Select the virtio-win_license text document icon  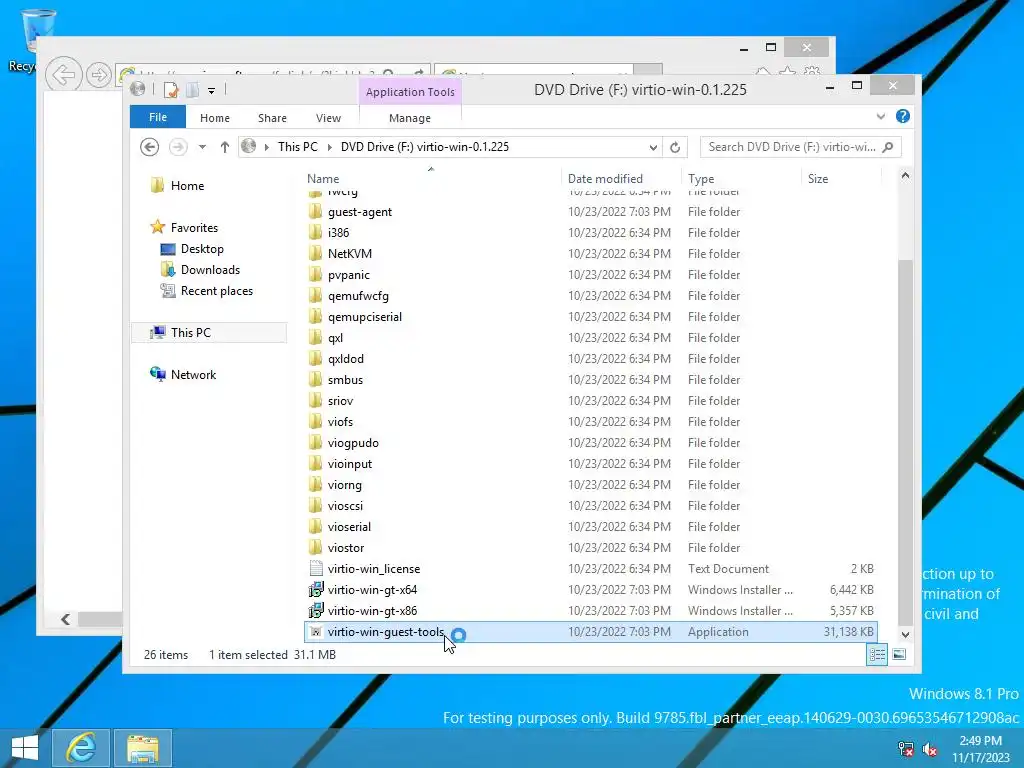pos(316,568)
